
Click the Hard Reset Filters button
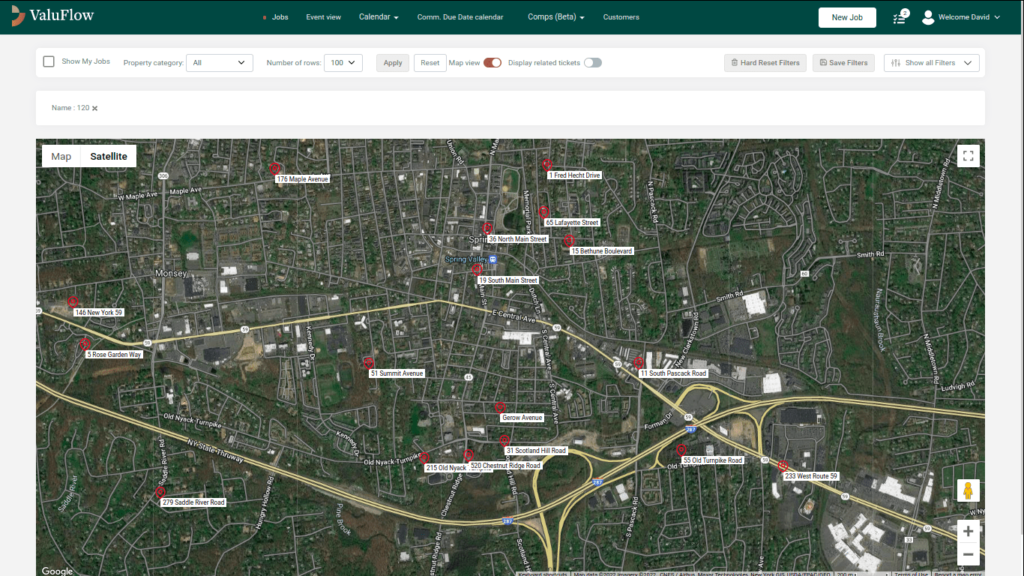[764, 63]
